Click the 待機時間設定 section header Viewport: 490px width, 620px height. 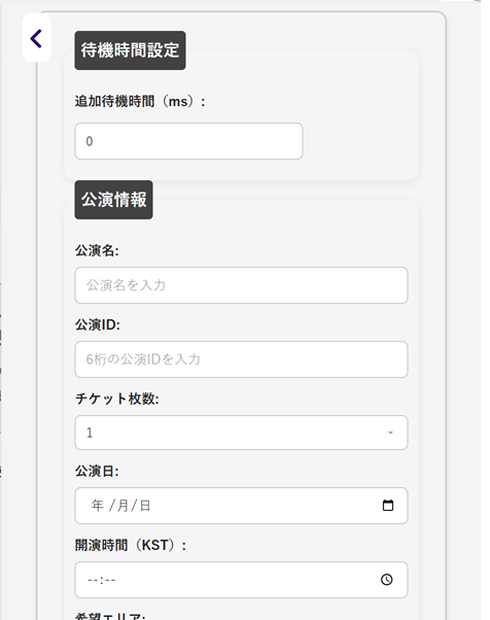[x=130, y=51]
